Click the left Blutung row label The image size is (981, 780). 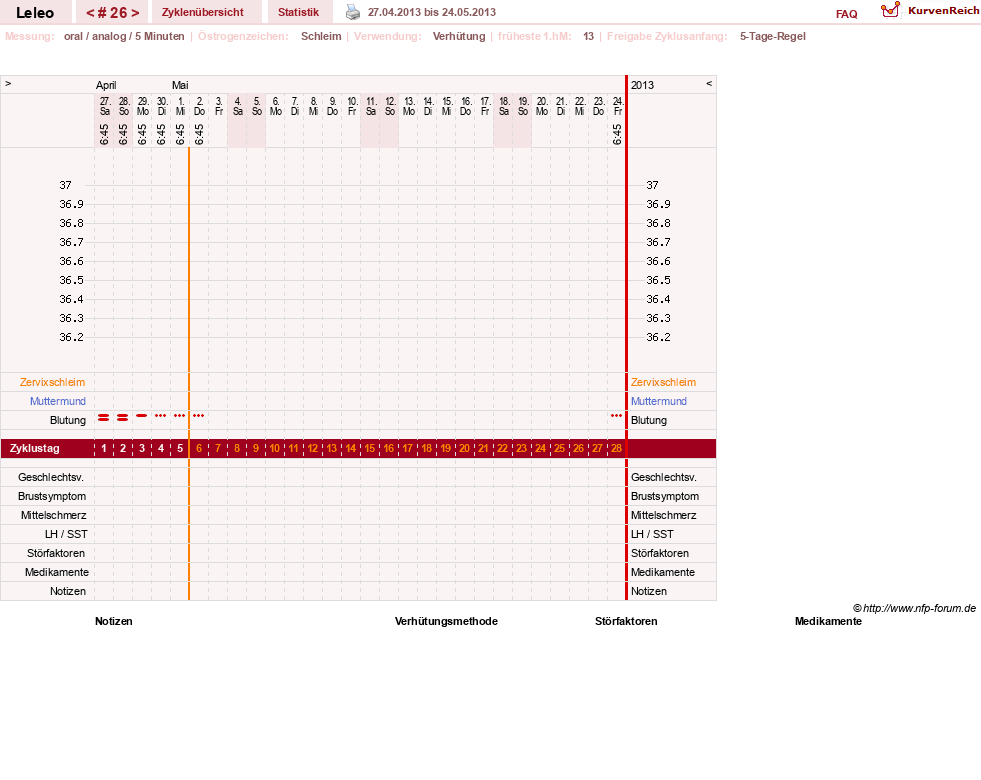[68, 420]
